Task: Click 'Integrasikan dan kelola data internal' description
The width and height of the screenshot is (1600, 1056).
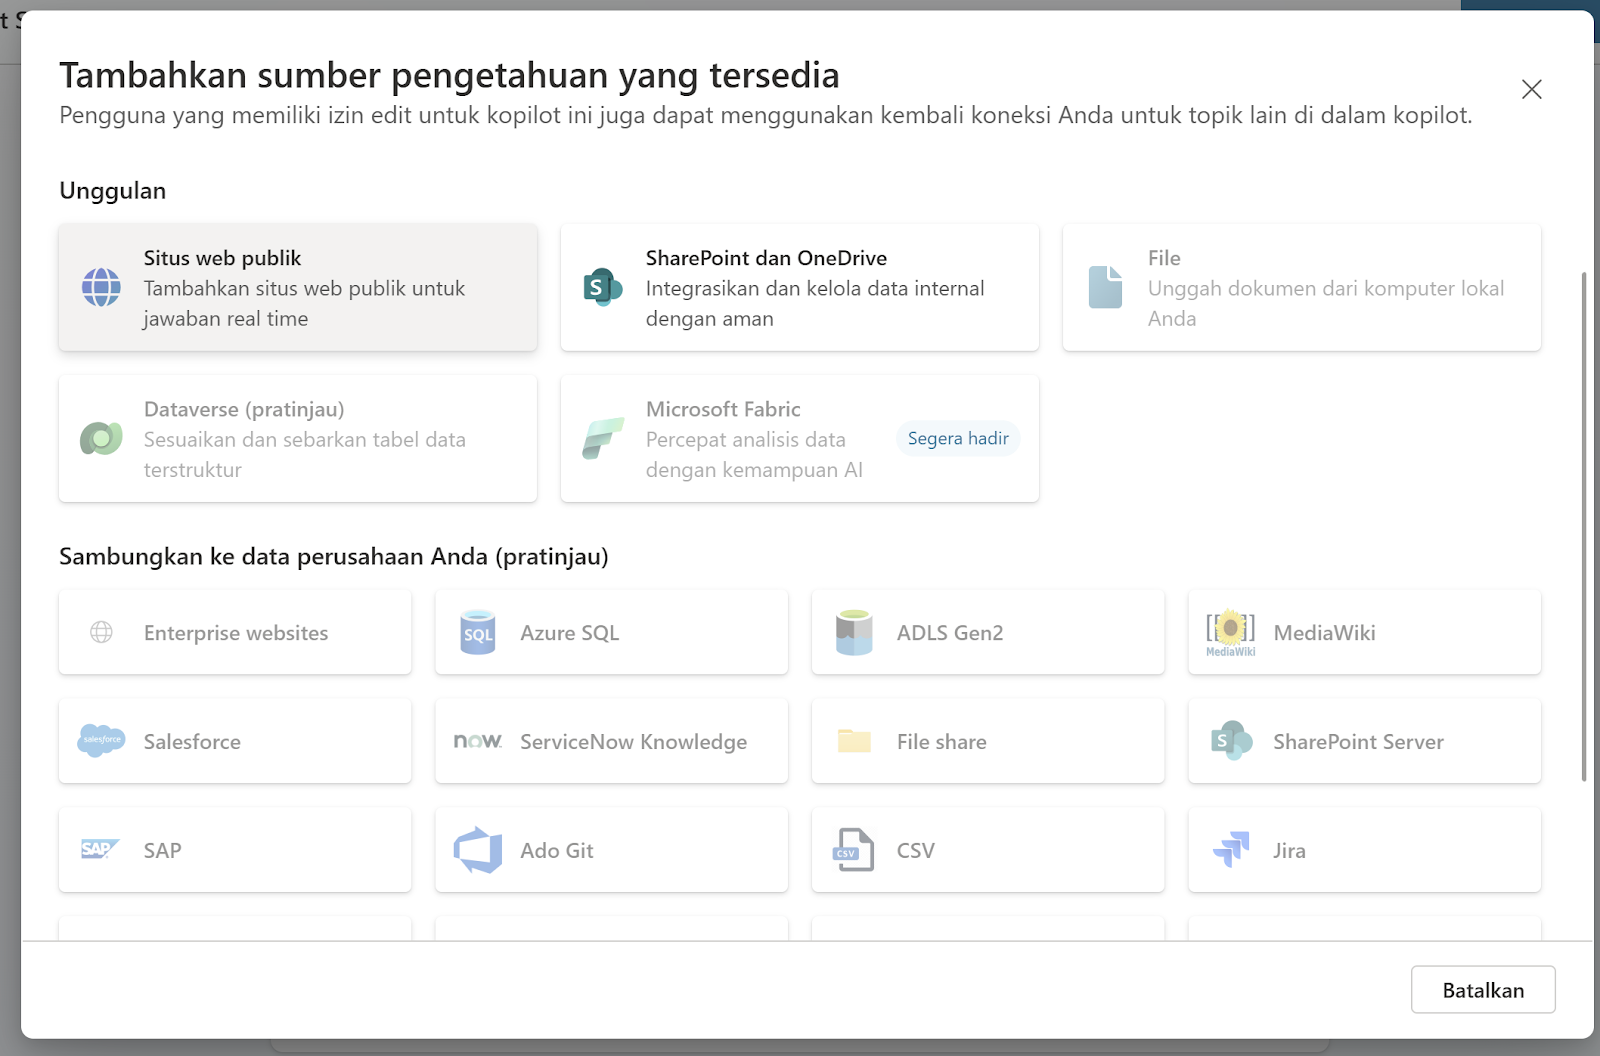Action: coord(815,288)
